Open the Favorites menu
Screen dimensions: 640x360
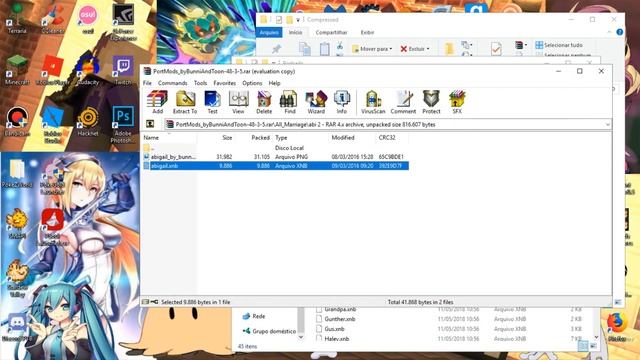click(224, 83)
